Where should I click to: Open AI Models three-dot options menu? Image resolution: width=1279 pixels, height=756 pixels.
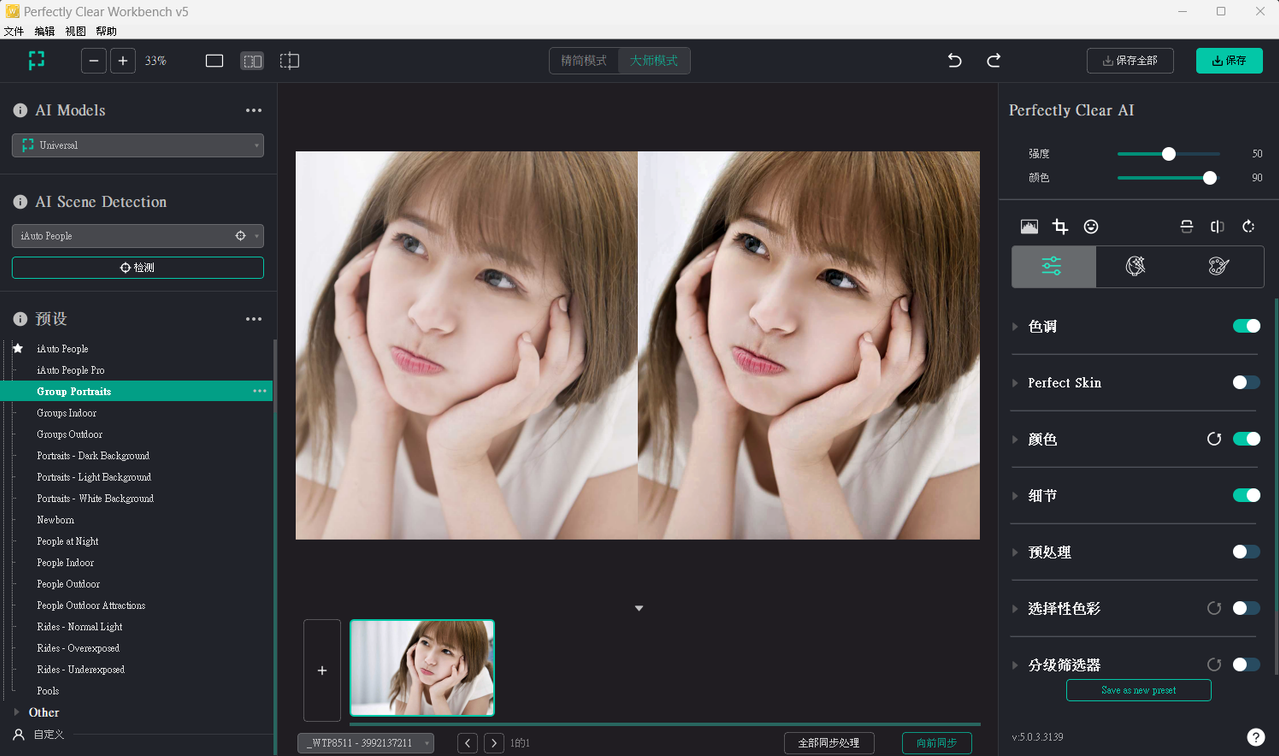tap(254, 110)
